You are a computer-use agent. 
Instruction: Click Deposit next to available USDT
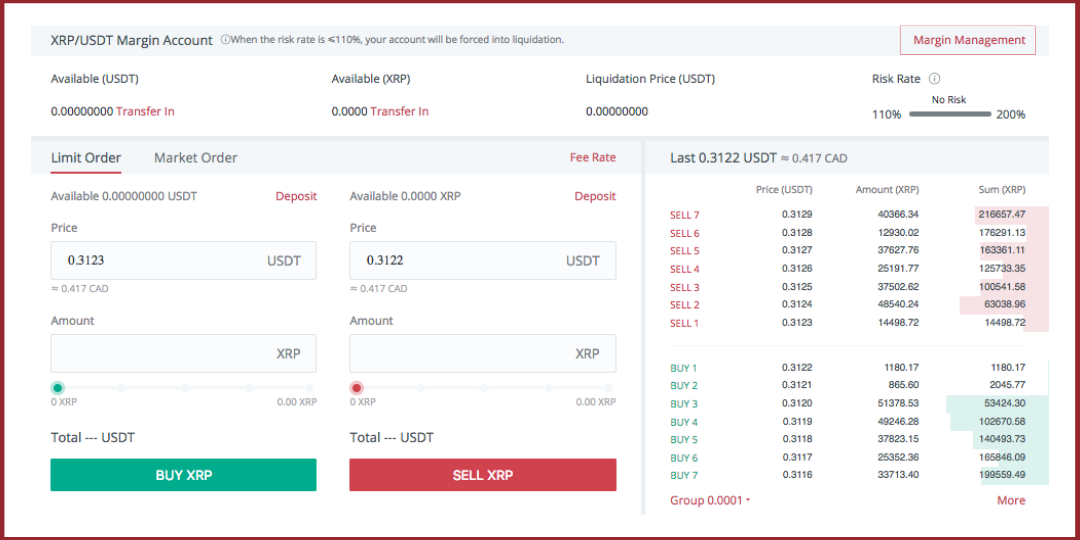tap(296, 196)
